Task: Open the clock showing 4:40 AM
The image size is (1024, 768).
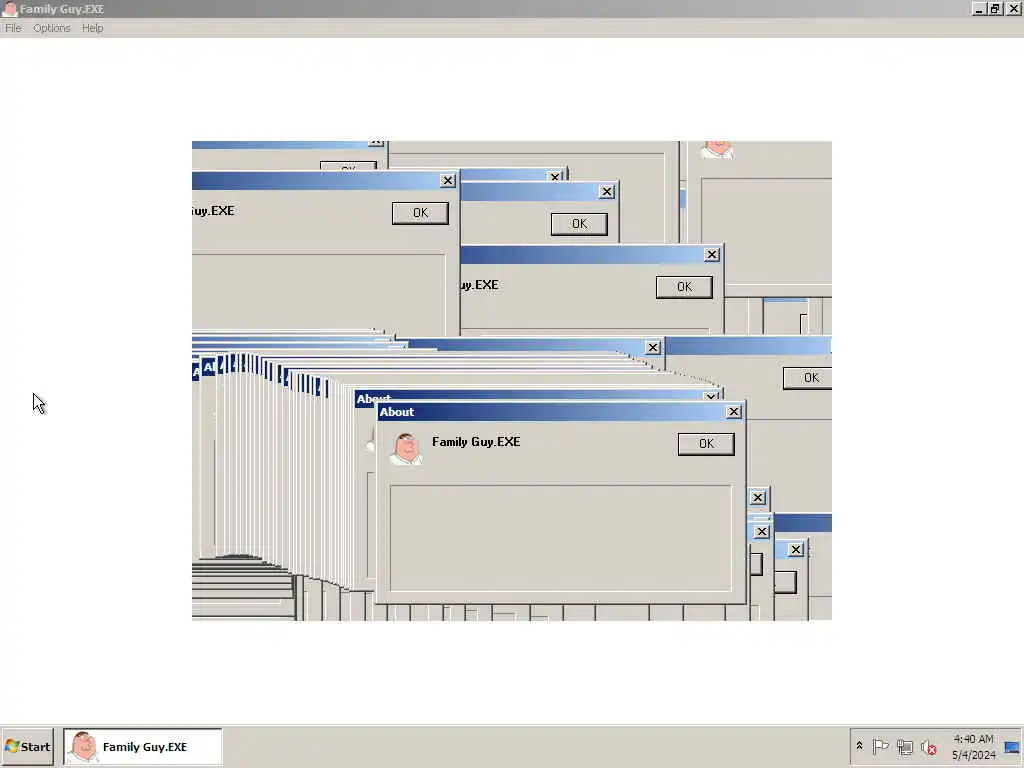Action: pyautogui.click(x=973, y=747)
